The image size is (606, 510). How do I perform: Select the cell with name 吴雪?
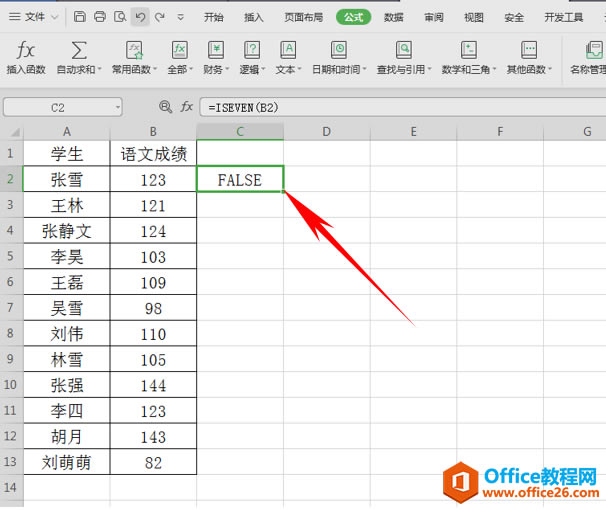click(x=67, y=308)
